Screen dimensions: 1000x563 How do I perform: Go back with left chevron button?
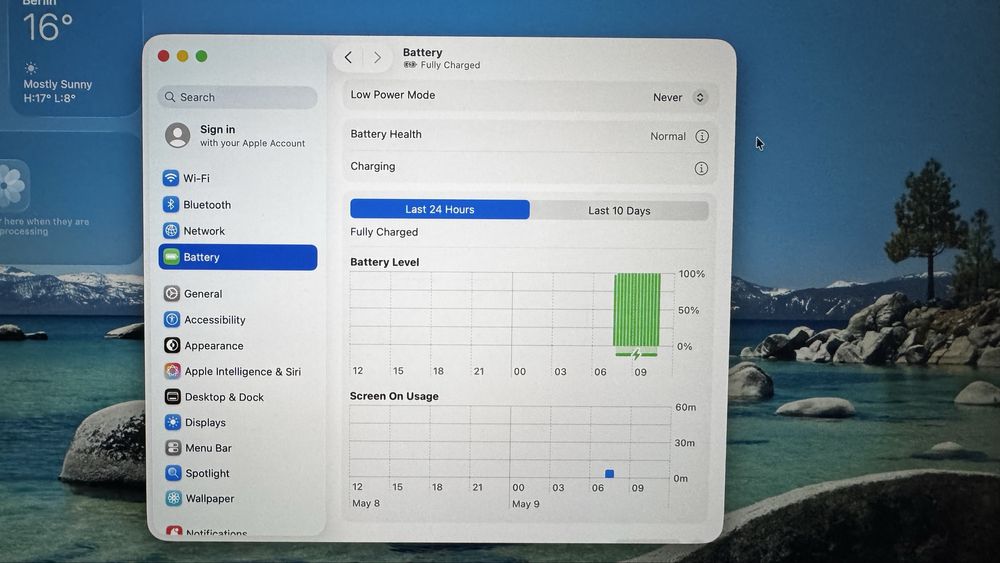click(348, 57)
